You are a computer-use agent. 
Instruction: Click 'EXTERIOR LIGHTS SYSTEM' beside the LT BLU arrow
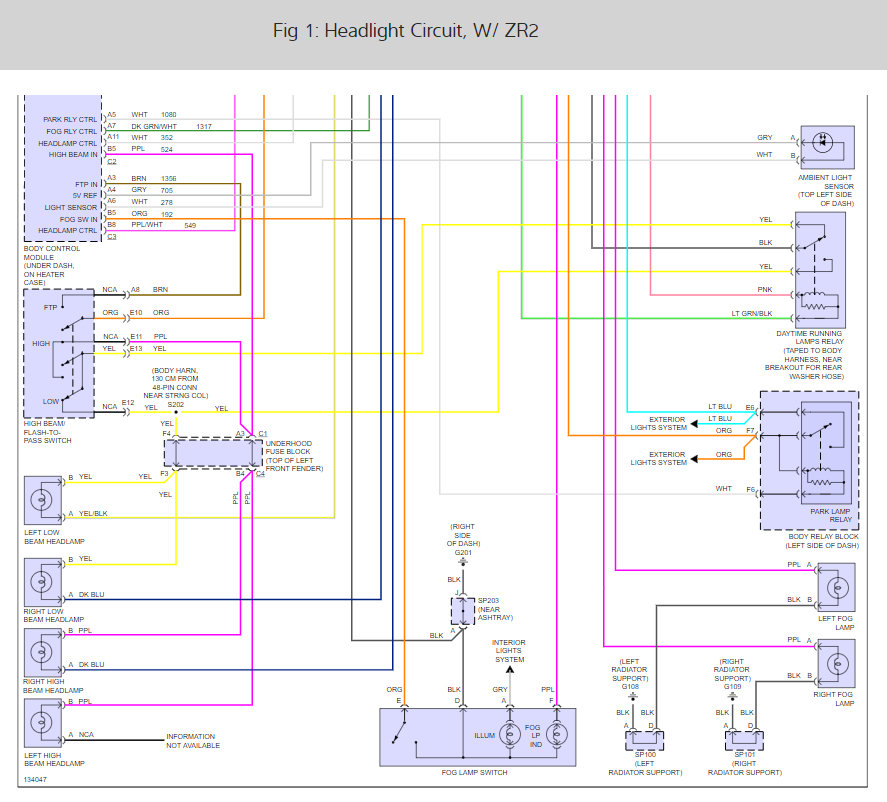pyautogui.click(x=659, y=424)
